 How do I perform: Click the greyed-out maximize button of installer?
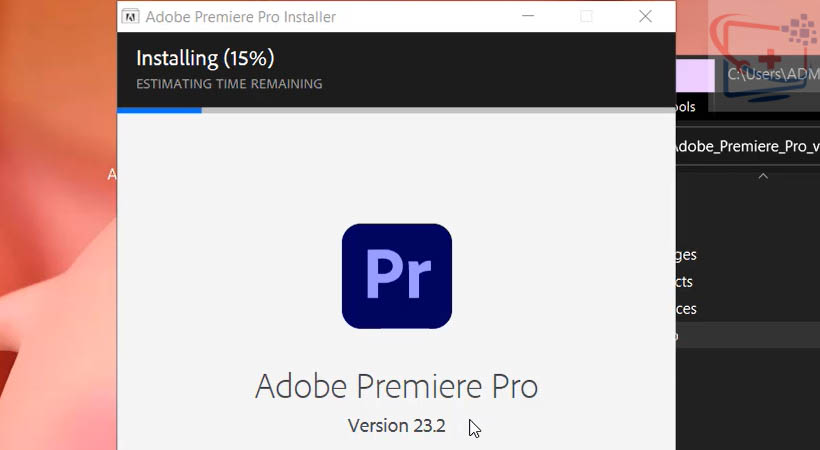(586, 16)
